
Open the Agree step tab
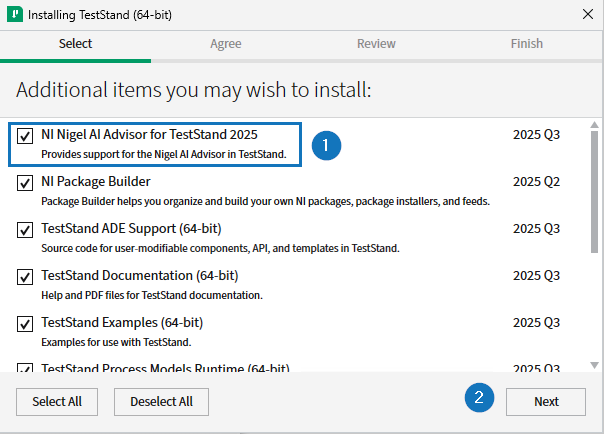(x=226, y=44)
